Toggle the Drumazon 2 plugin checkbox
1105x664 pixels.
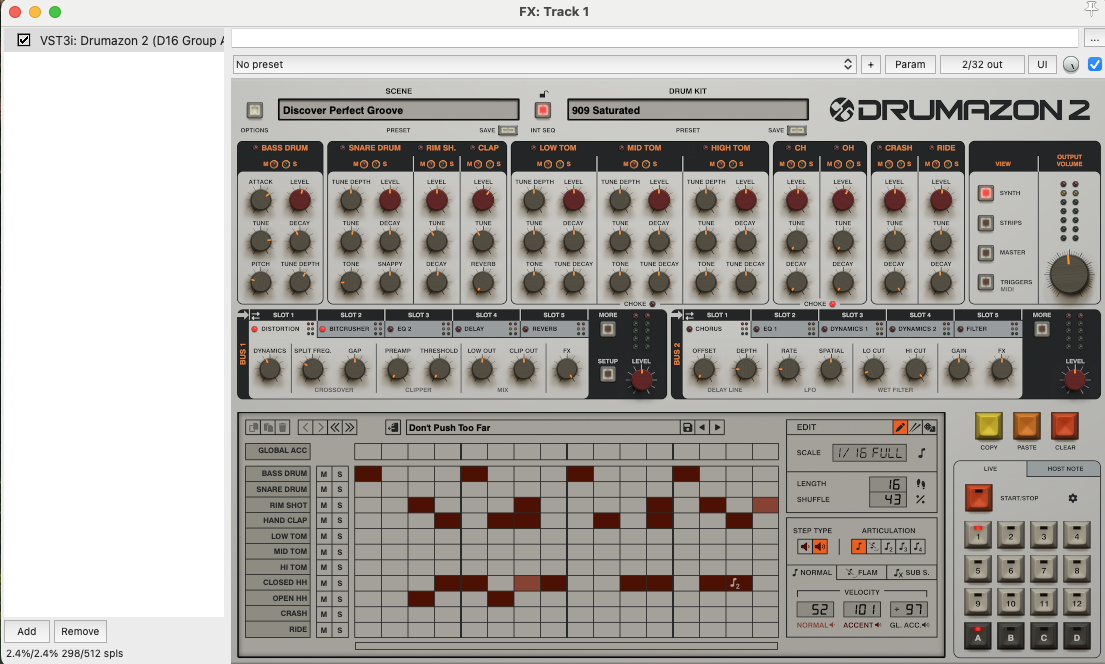24,40
